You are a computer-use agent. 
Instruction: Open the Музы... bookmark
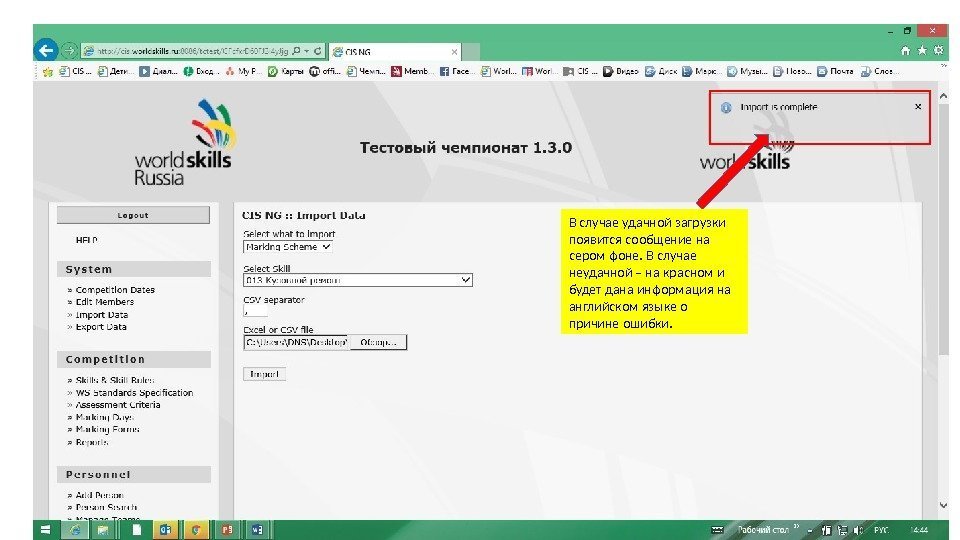(747, 72)
